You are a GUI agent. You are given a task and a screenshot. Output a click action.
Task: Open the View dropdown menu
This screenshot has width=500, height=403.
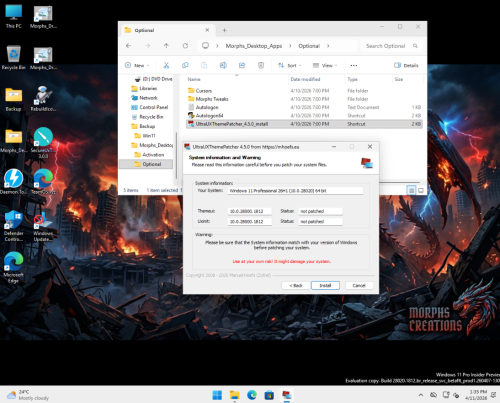325,65
